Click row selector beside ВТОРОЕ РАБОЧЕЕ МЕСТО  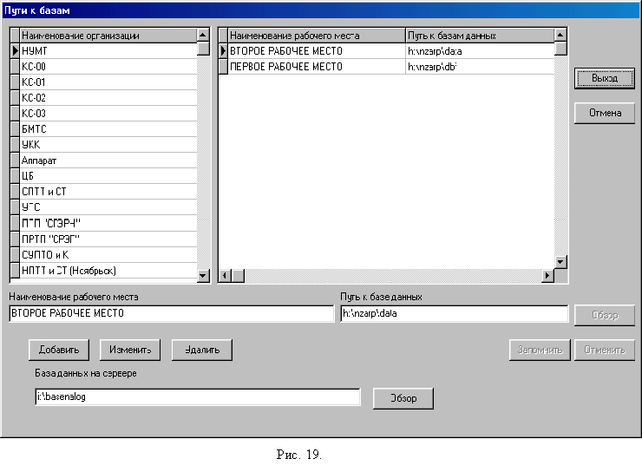(x=223, y=51)
